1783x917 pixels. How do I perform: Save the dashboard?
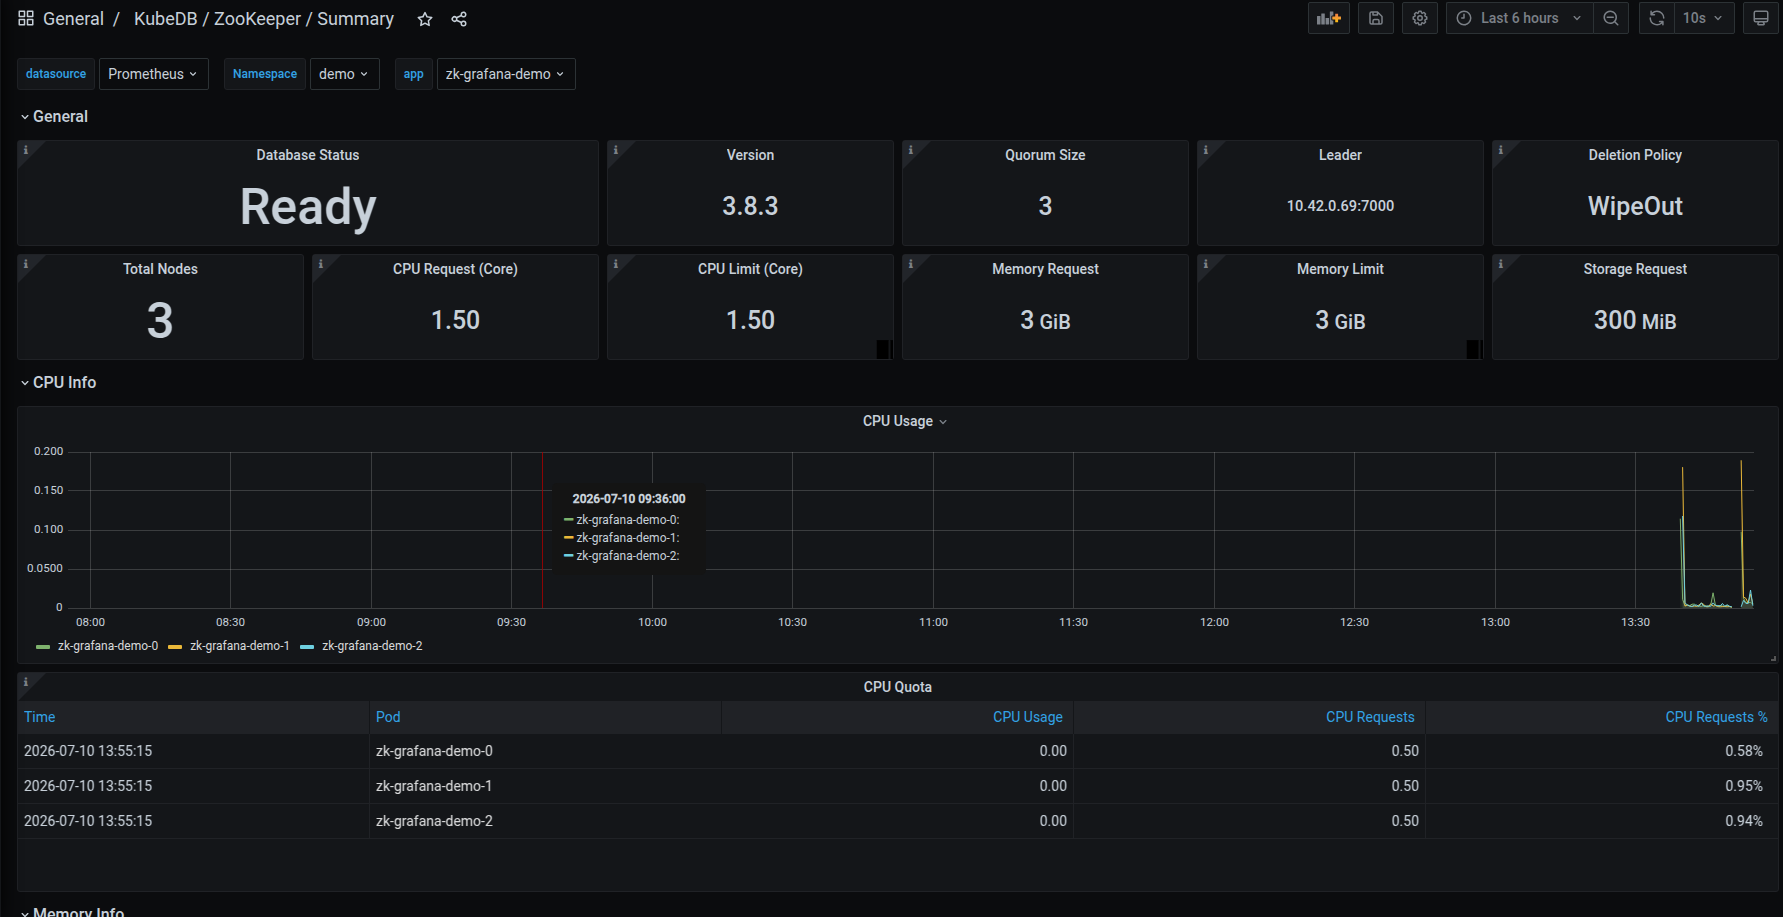point(1376,18)
